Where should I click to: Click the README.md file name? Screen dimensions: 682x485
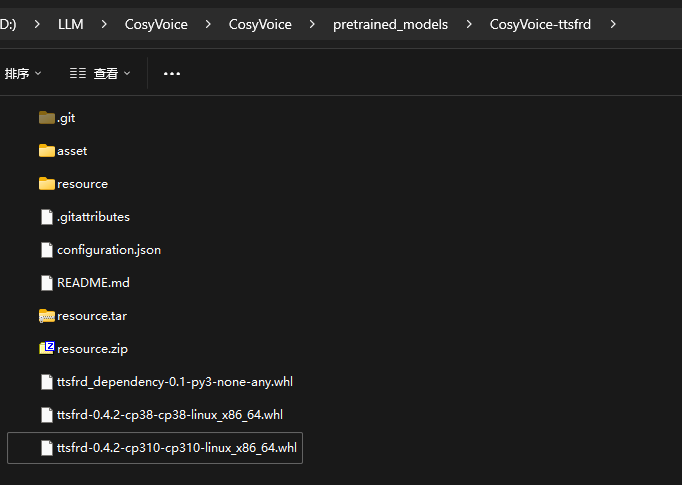(94, 283)
